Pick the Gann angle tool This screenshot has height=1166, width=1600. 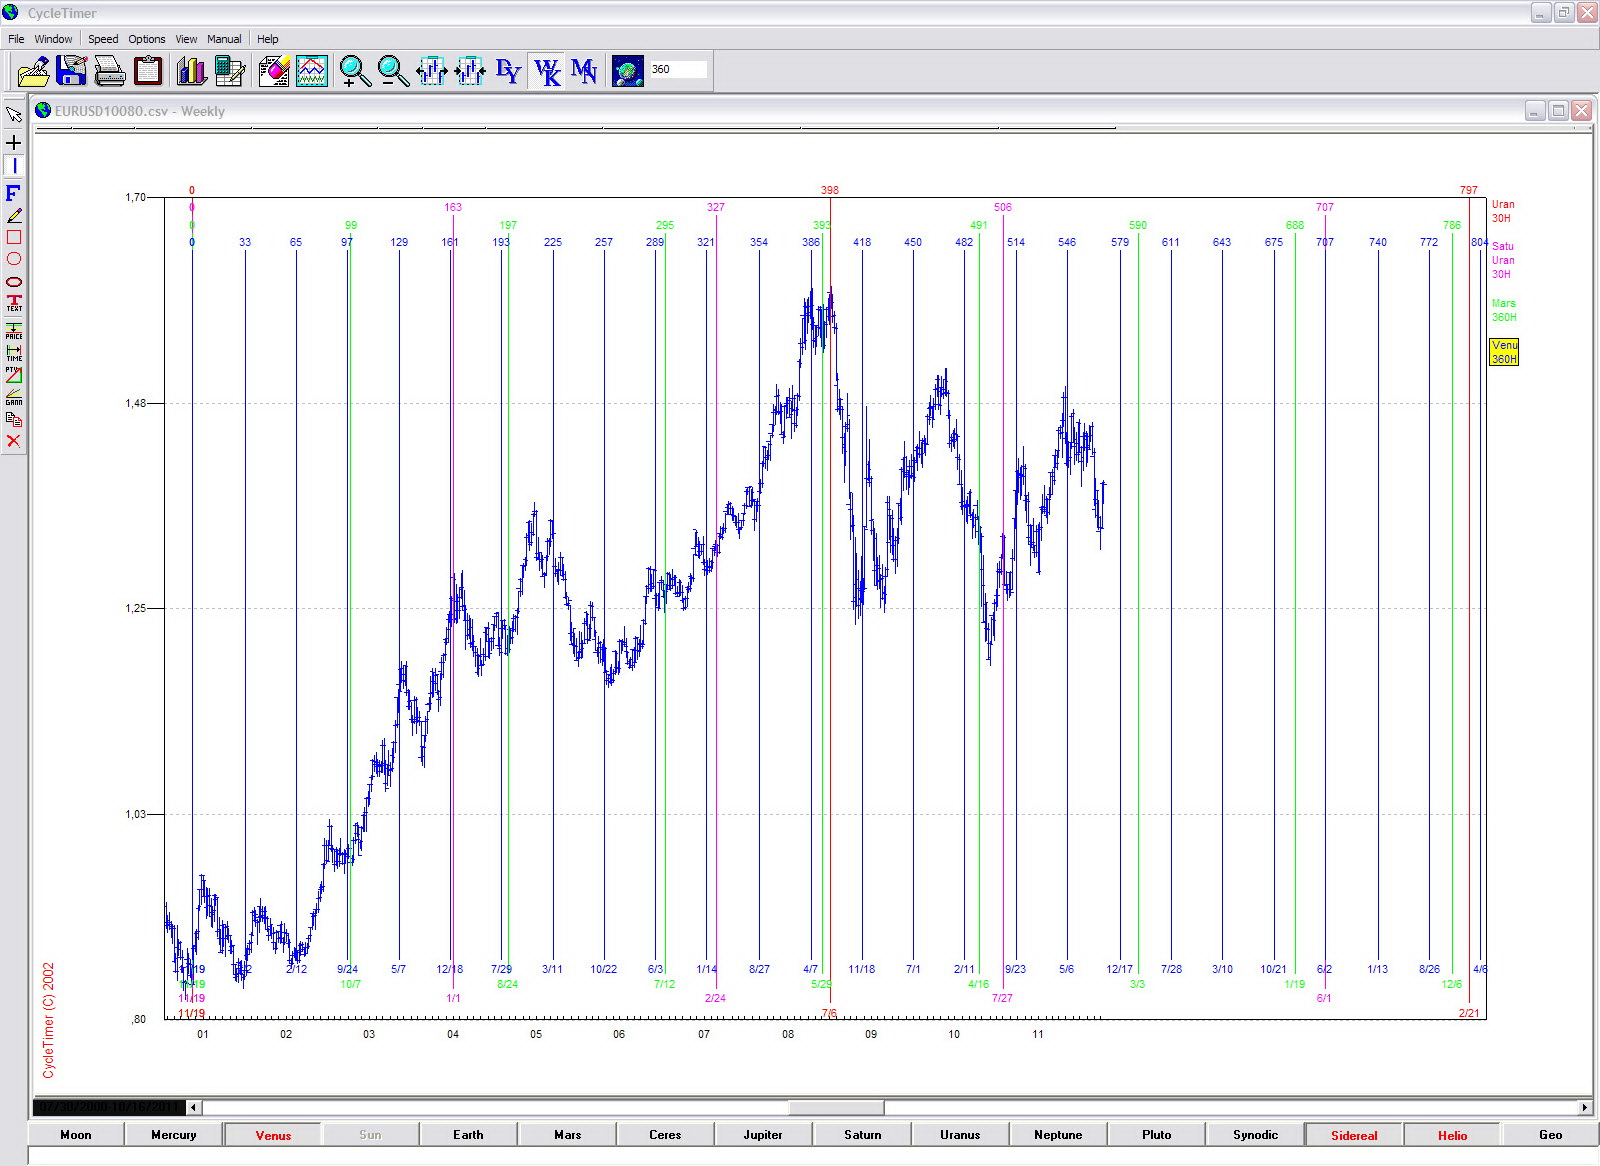(x=14, y=397)
